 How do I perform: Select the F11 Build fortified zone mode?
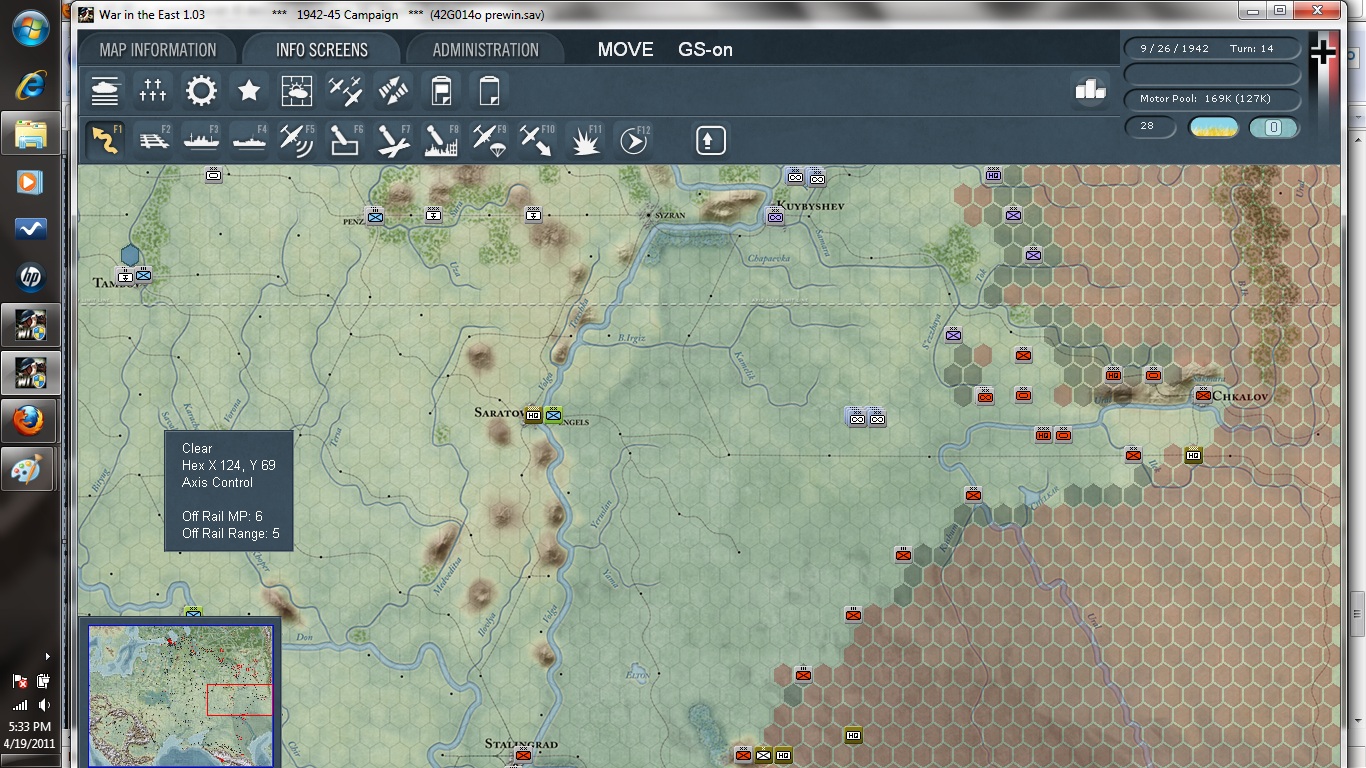click(x=585, y=140)
